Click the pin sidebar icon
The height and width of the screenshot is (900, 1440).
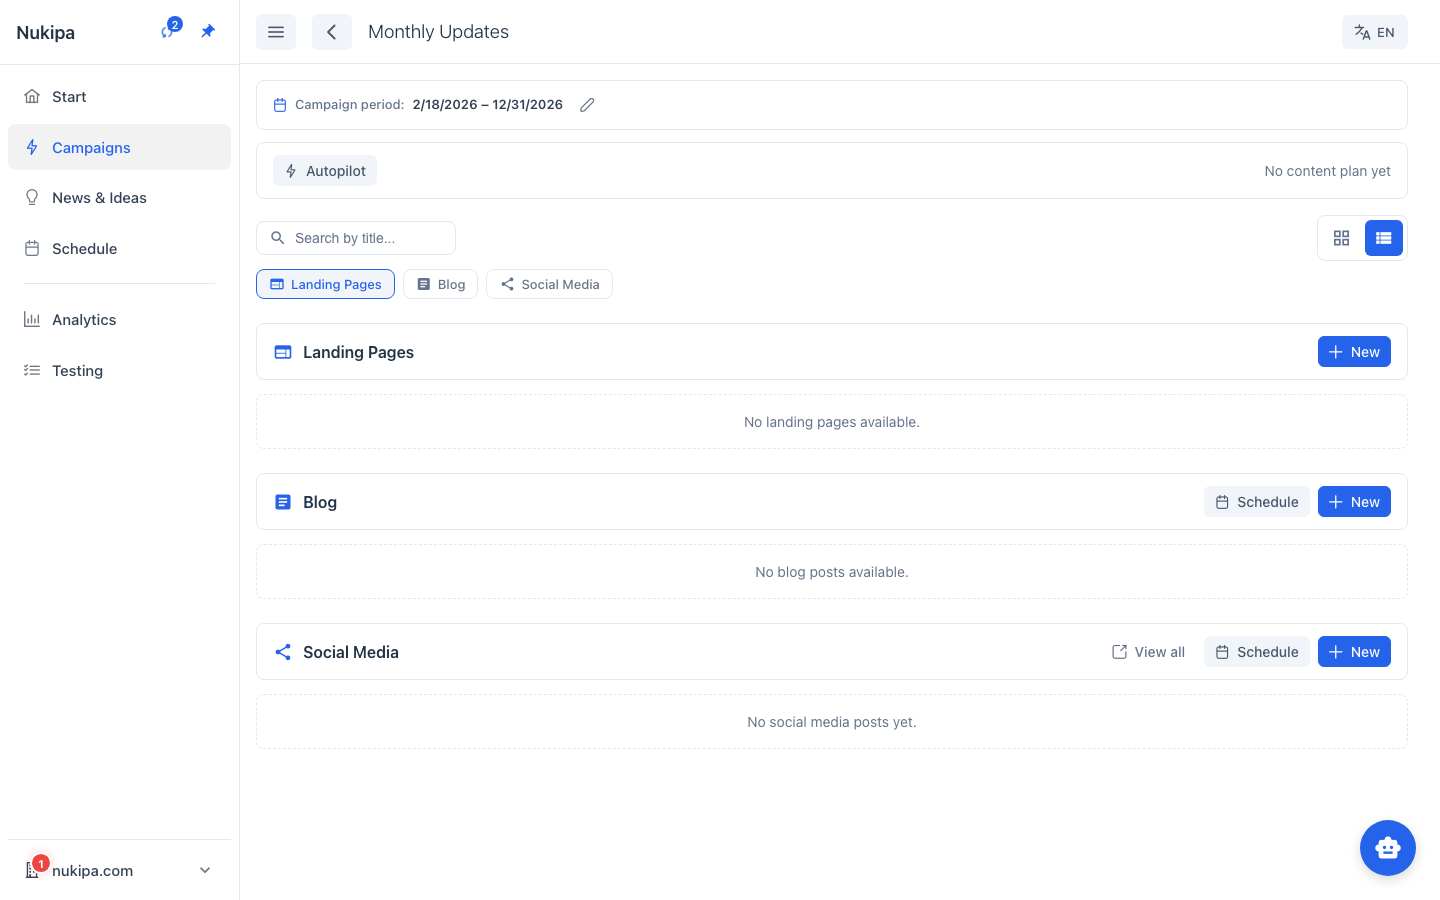pyautogui.click(x=208, y=31)
